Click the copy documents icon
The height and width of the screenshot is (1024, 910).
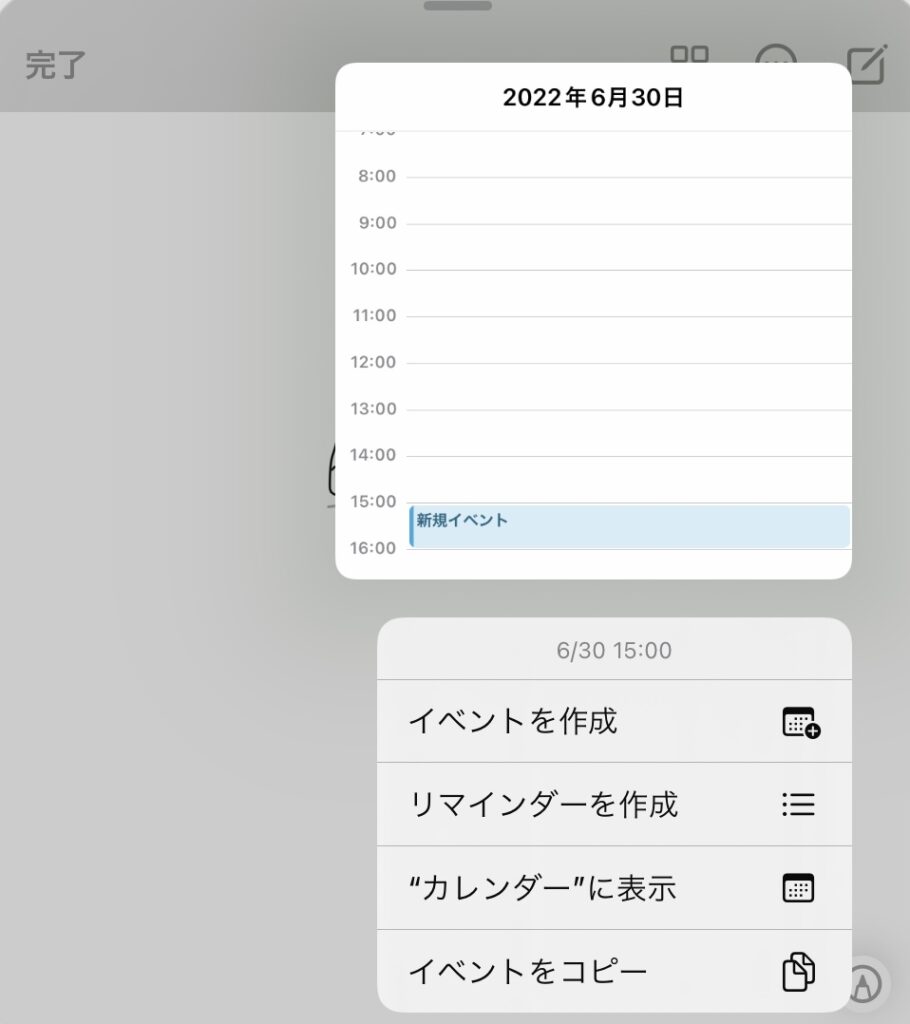(798, 972)
